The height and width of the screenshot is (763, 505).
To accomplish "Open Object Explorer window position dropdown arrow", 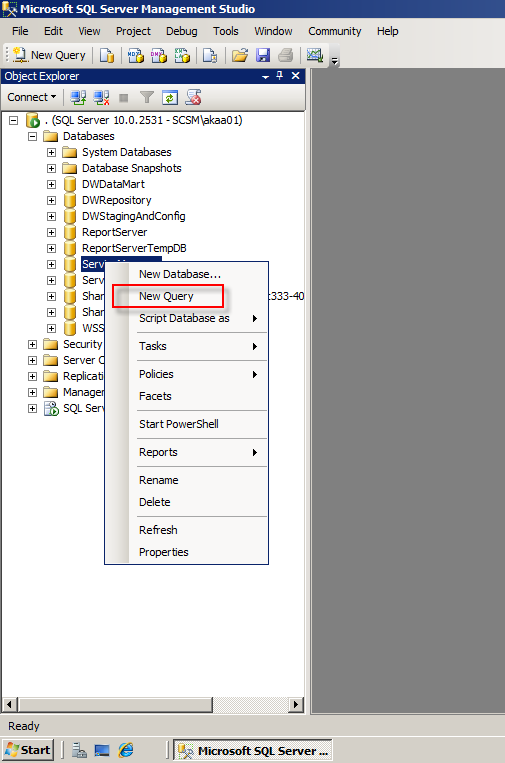I will [266, 76].
